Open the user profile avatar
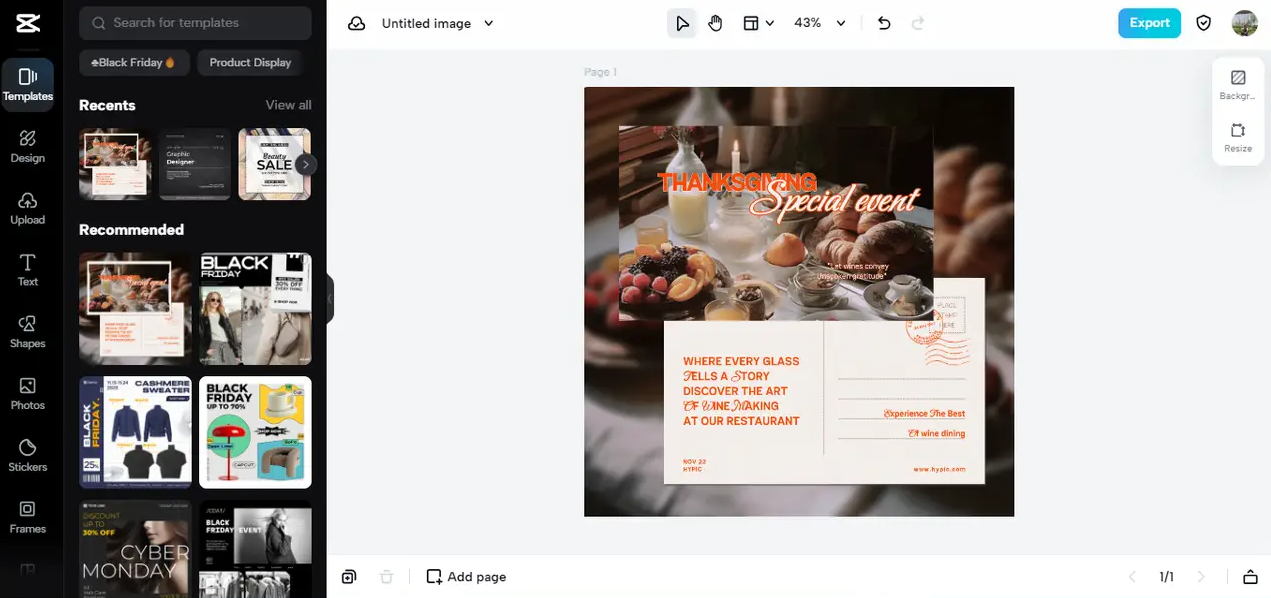The width and height of the screenshot is (1271, 598). [x=1244, y=23]
